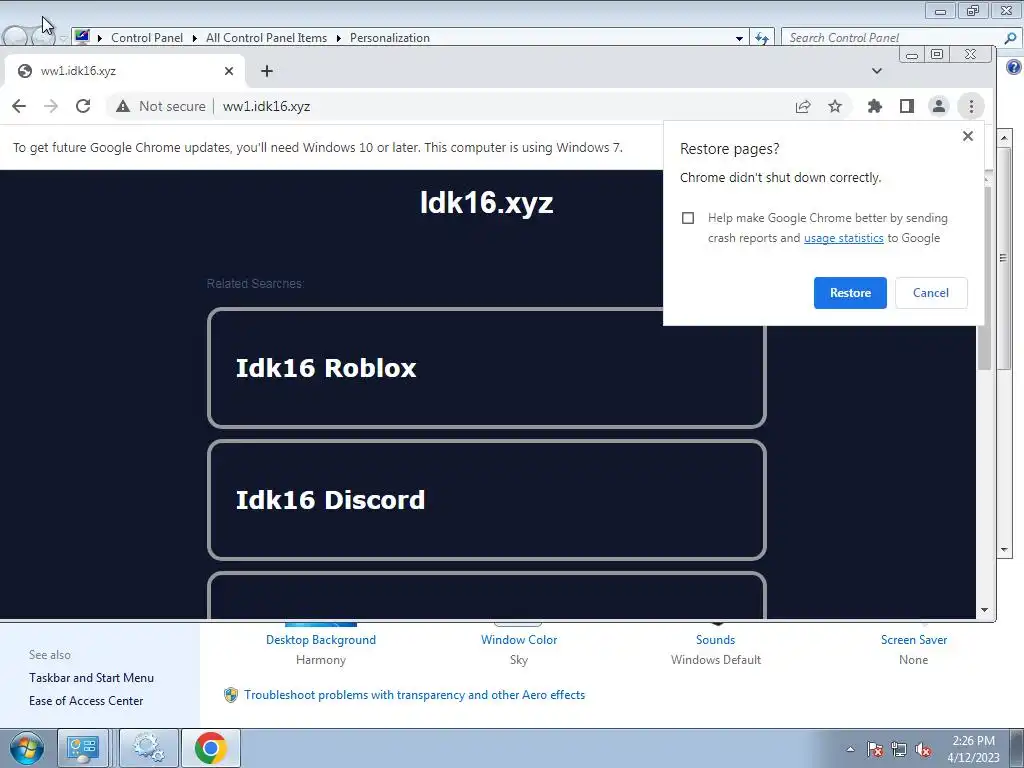Select the ww1.idk16.xyz browser tab
Viewport: 1024px width, 768px height.
(124, 71)
